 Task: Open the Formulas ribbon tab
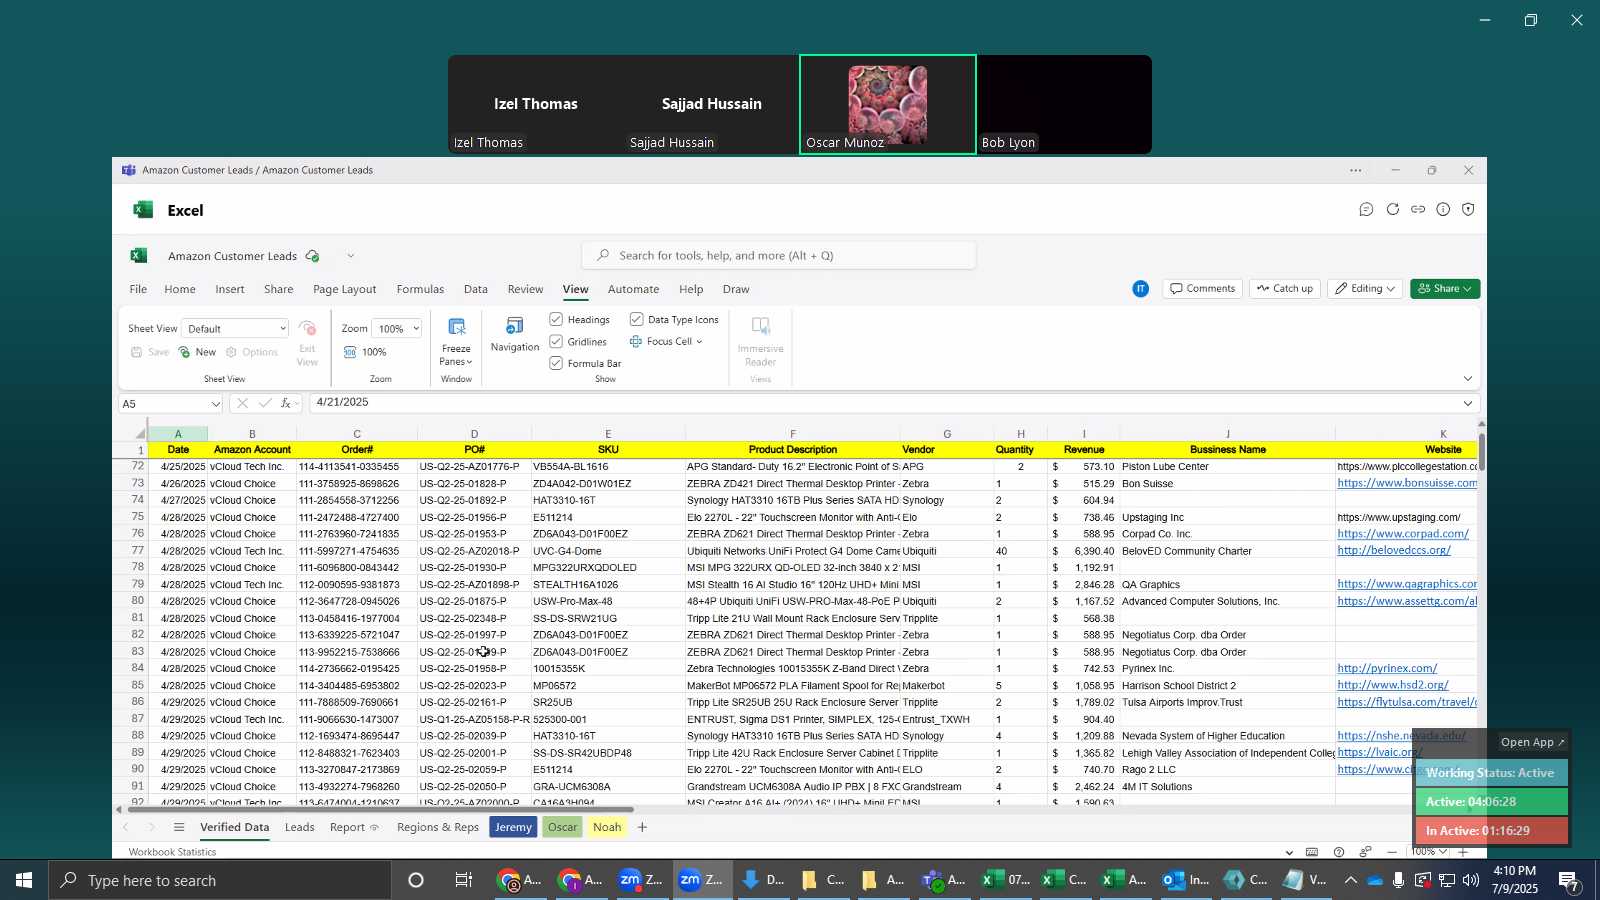(x=420, y=289)
